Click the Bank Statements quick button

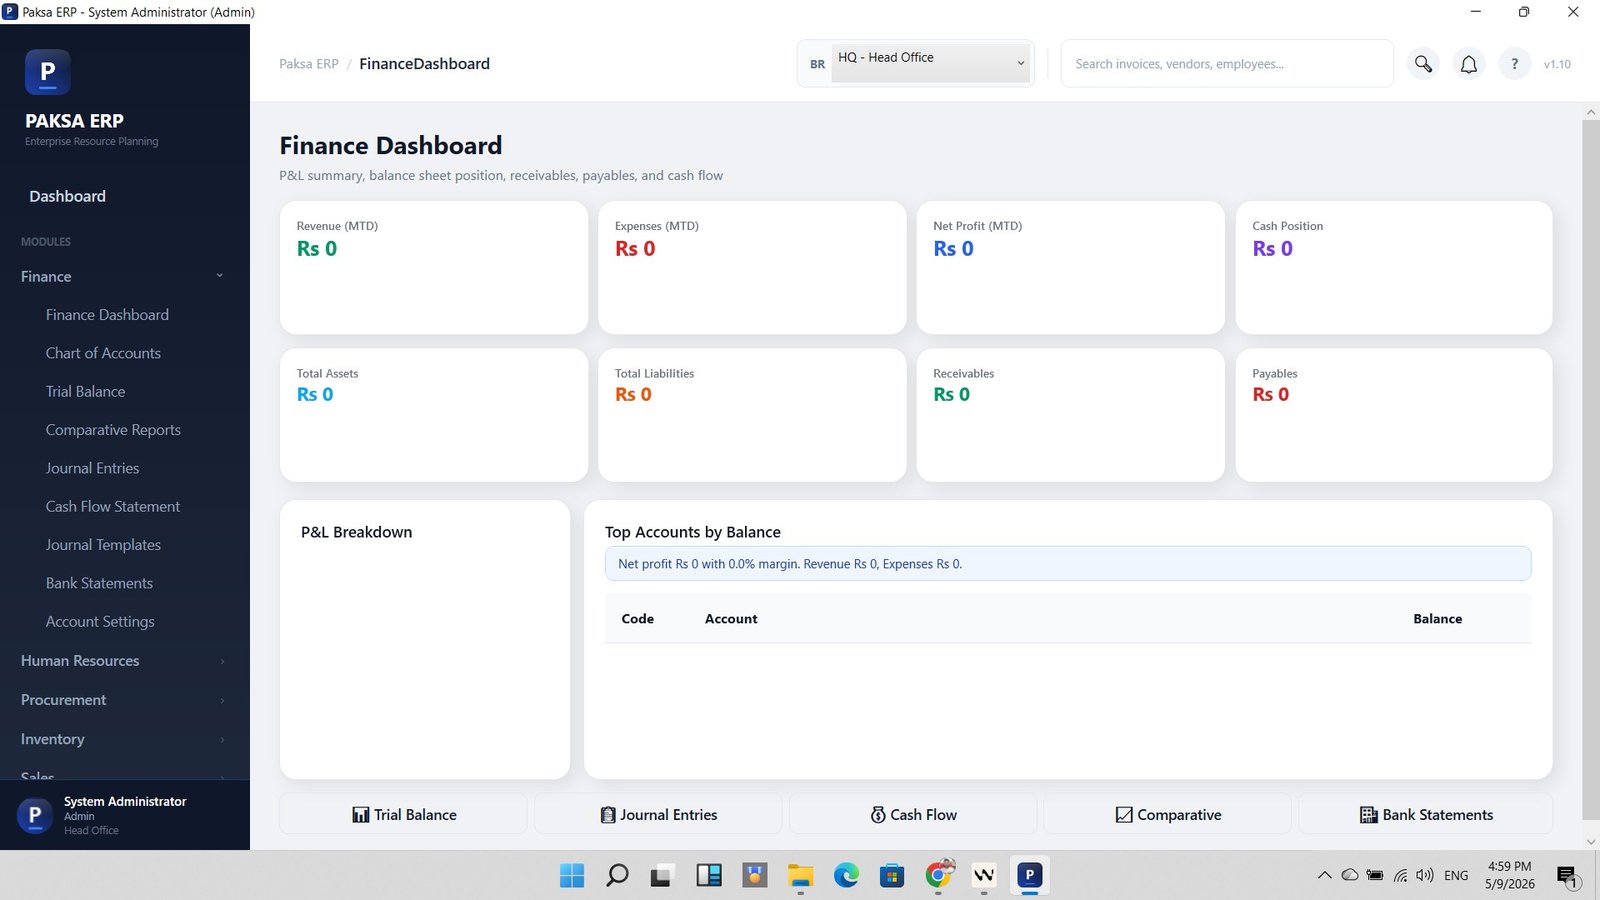coord(1426,814)
